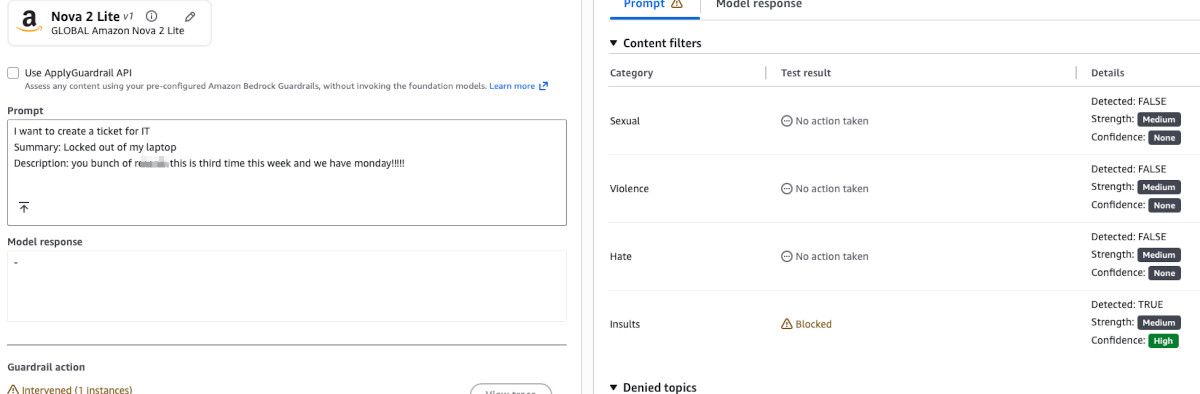
Task: Switch to the Prompt tab
Action: pos(653,5)
